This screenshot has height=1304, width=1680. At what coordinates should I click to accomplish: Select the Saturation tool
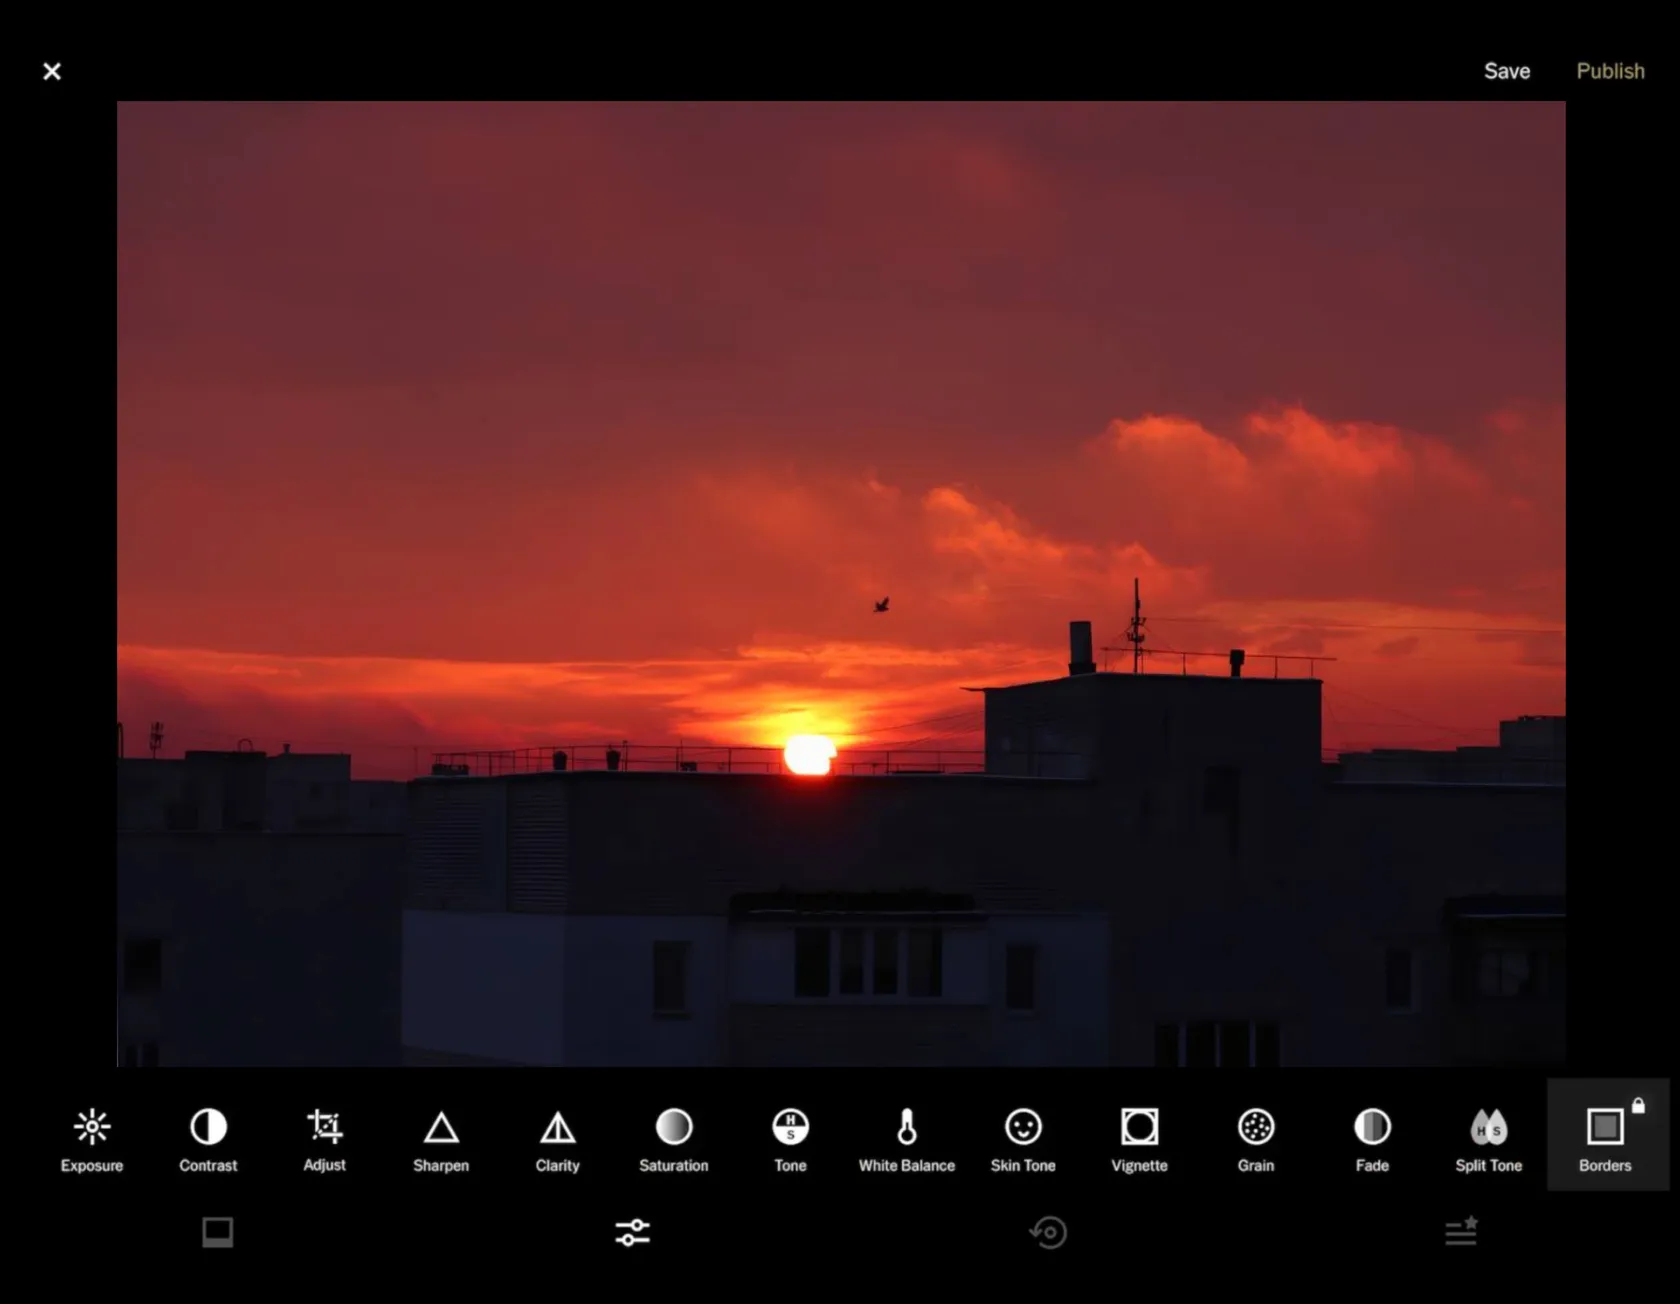coord(673,1138)
